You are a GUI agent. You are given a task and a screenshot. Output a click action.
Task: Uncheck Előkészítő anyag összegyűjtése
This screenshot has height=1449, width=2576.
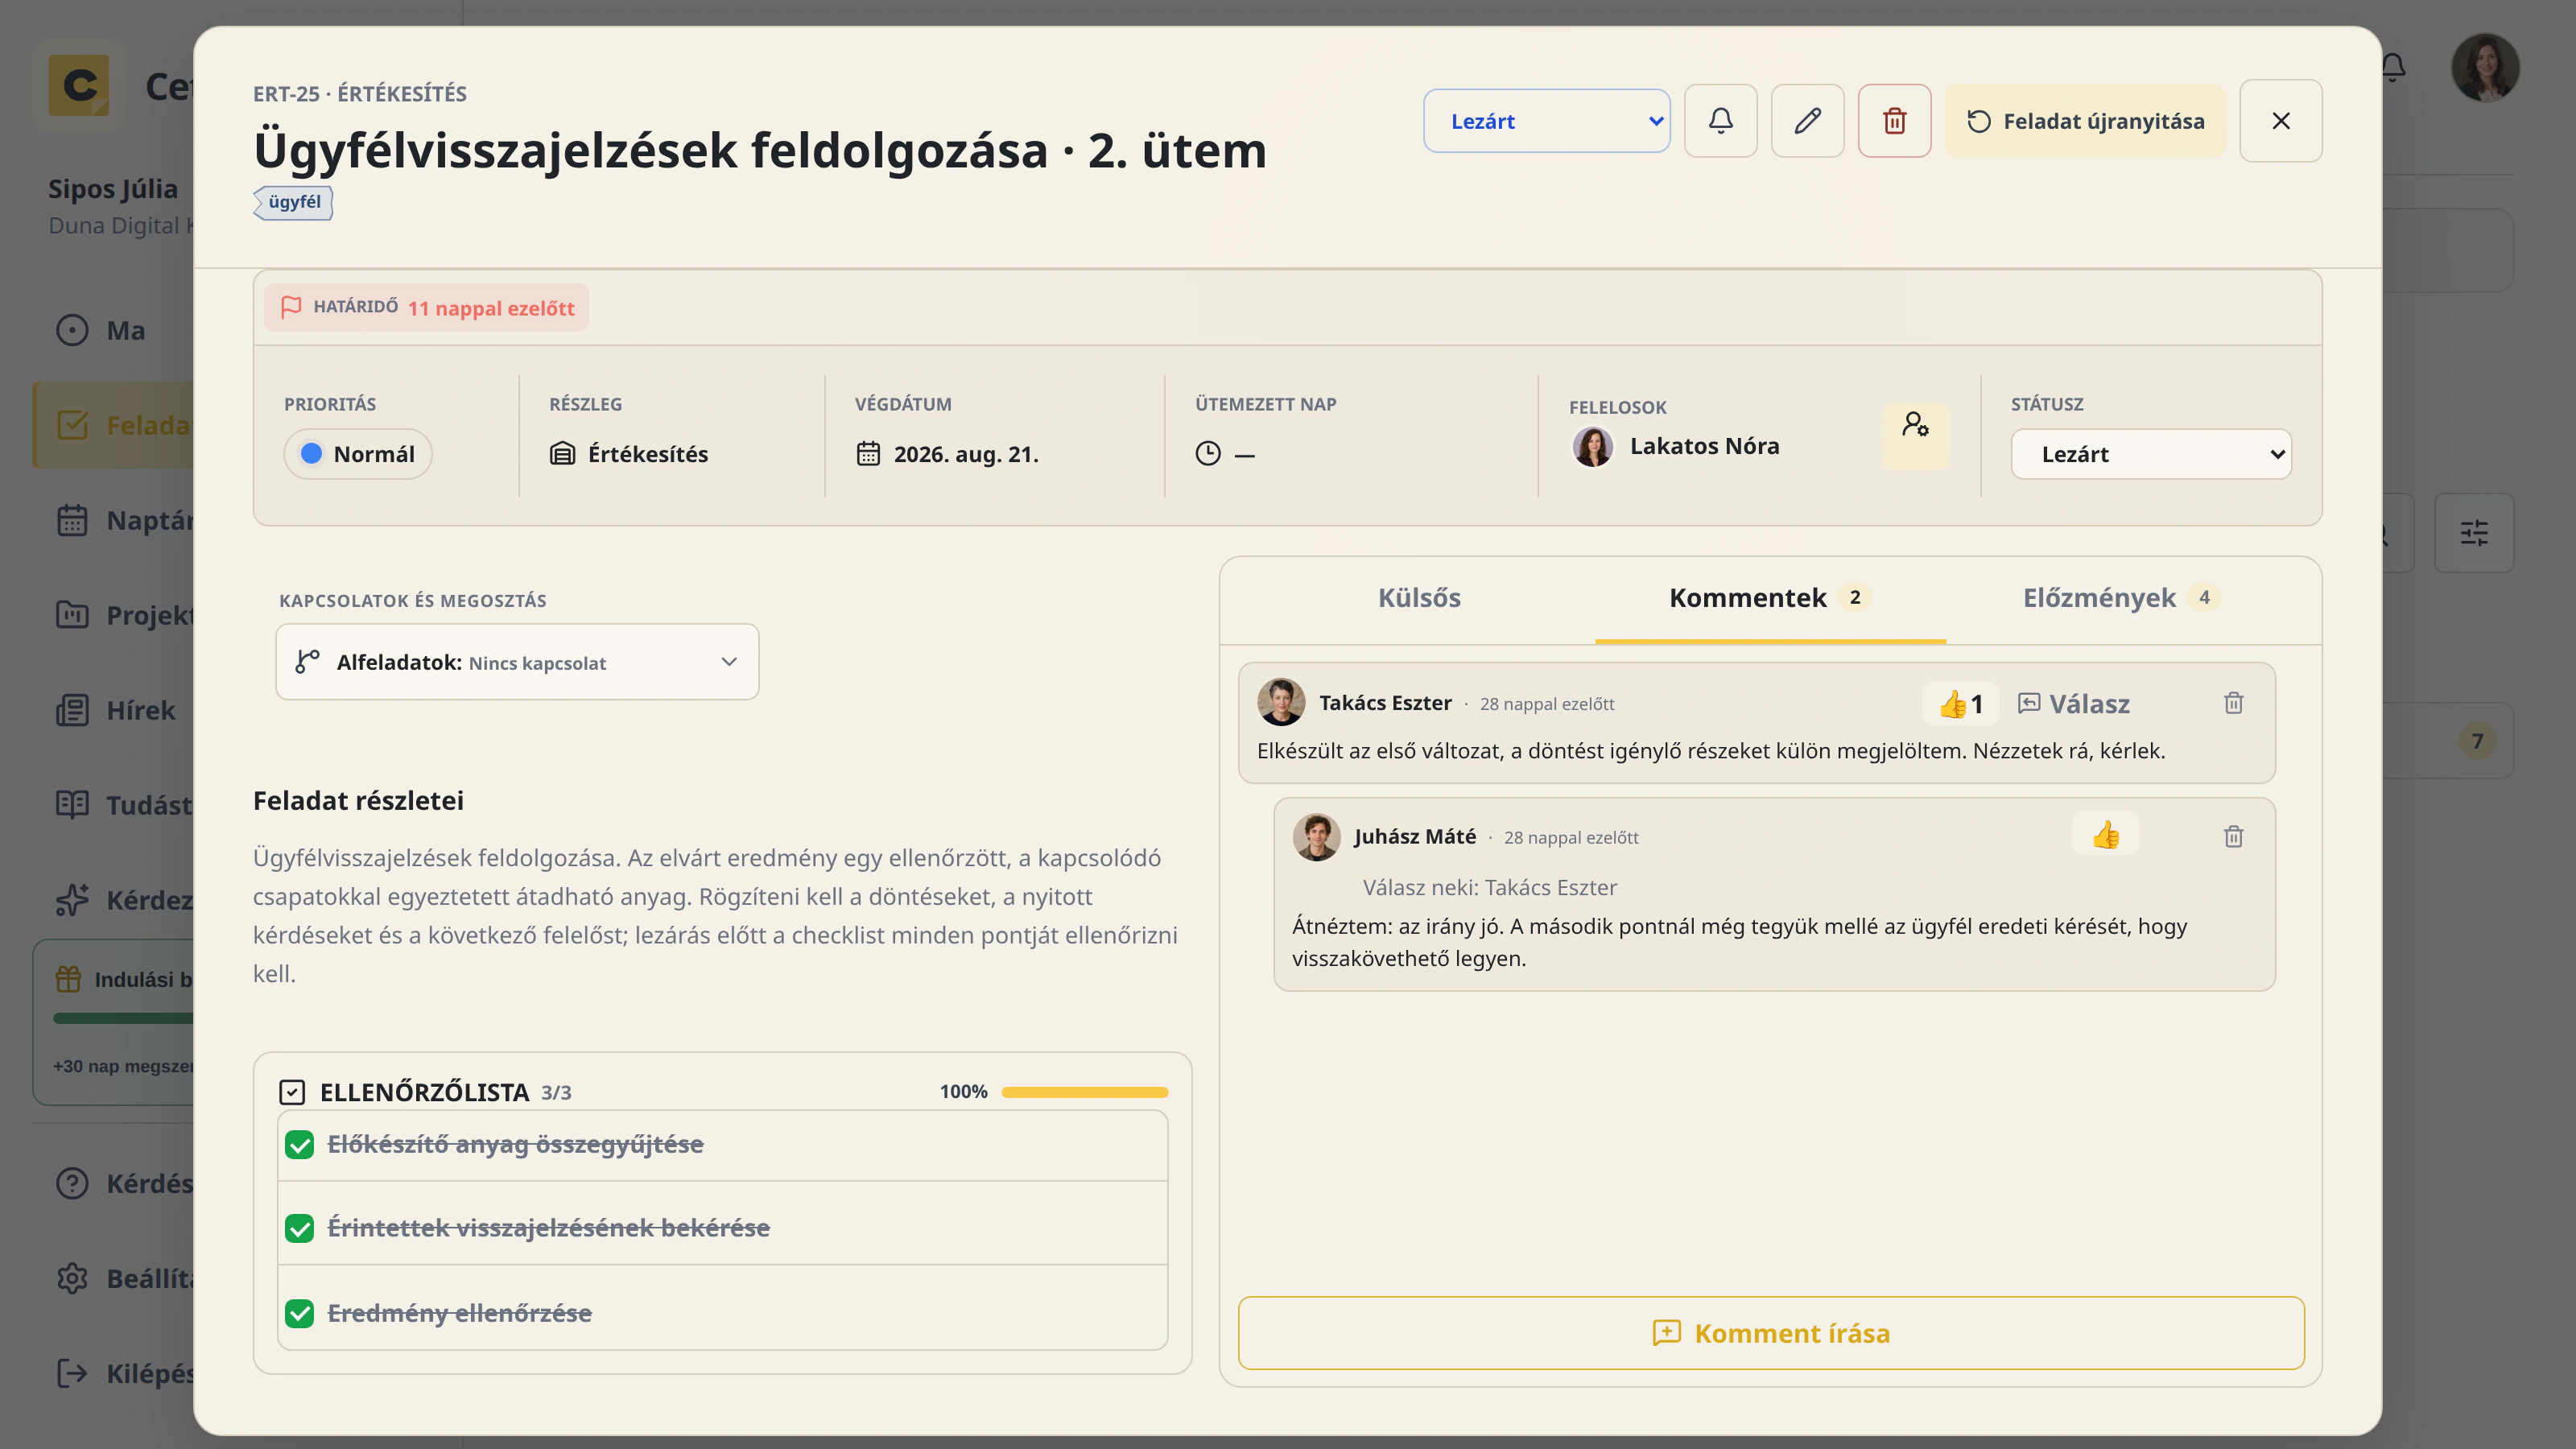299,1145
